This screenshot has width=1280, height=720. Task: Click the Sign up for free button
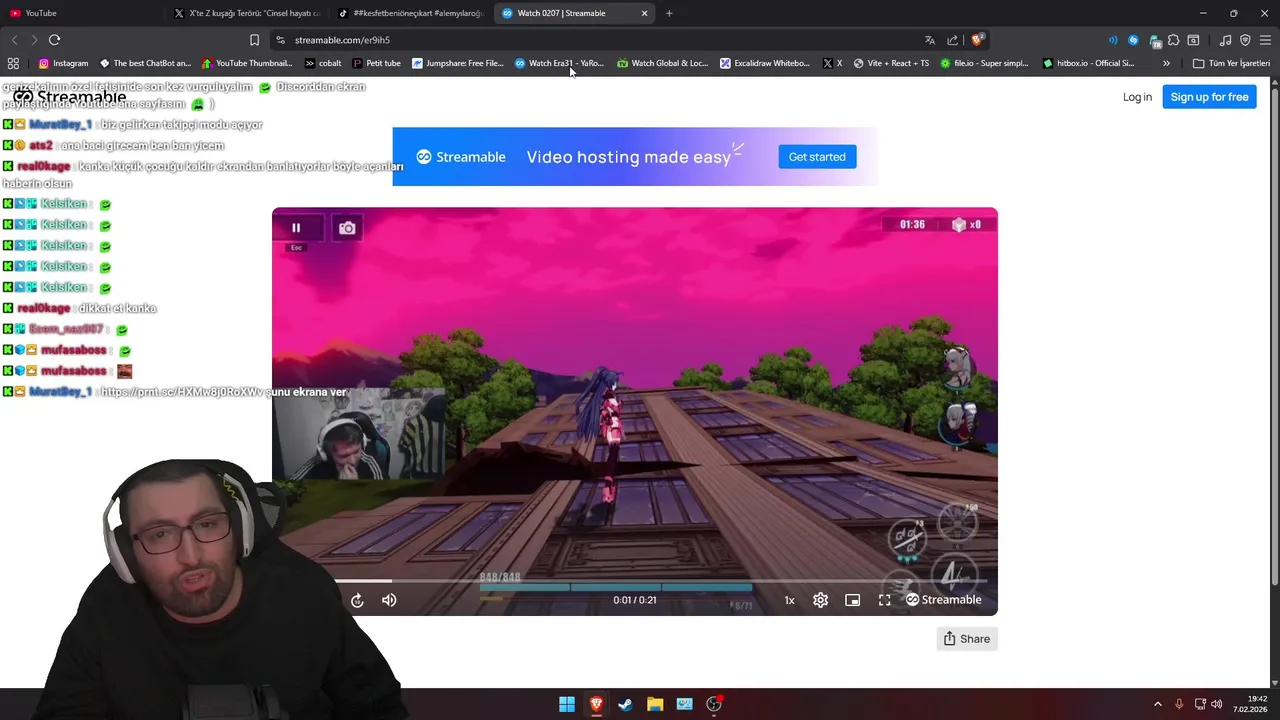tap(1209, 97)
